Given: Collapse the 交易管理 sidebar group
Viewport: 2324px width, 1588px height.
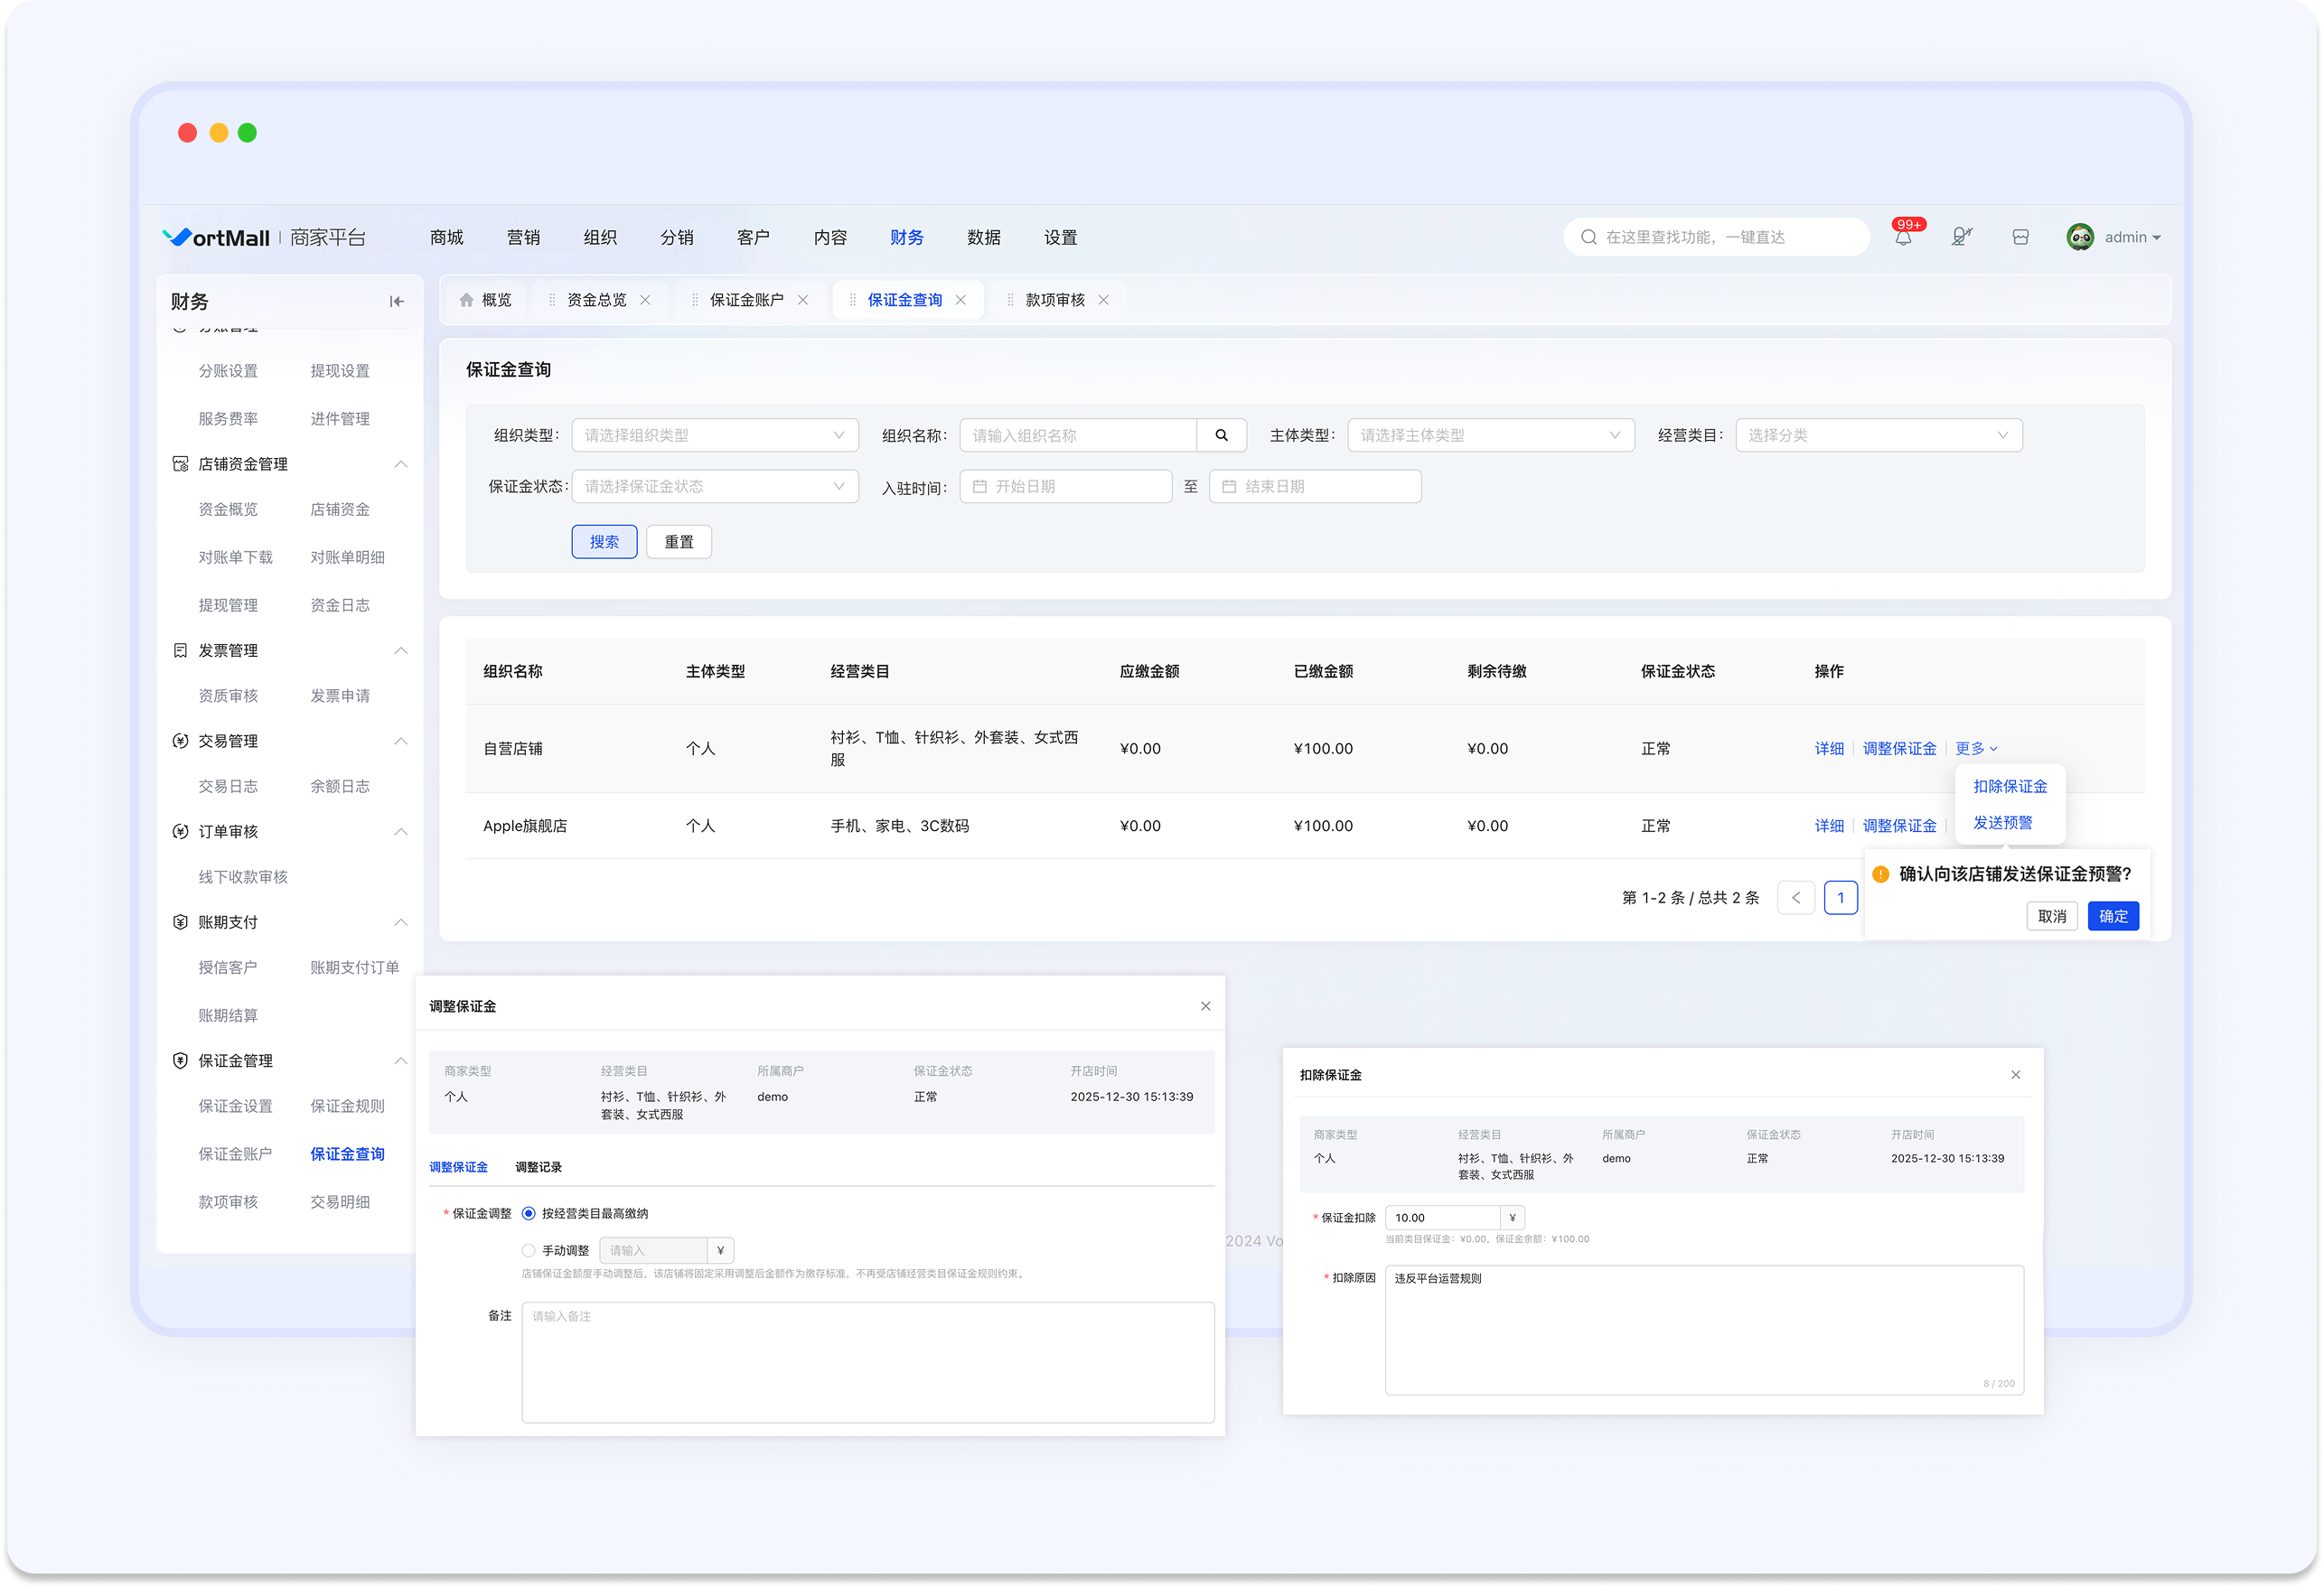Looking at the screenshot, I should pos(400,742).
